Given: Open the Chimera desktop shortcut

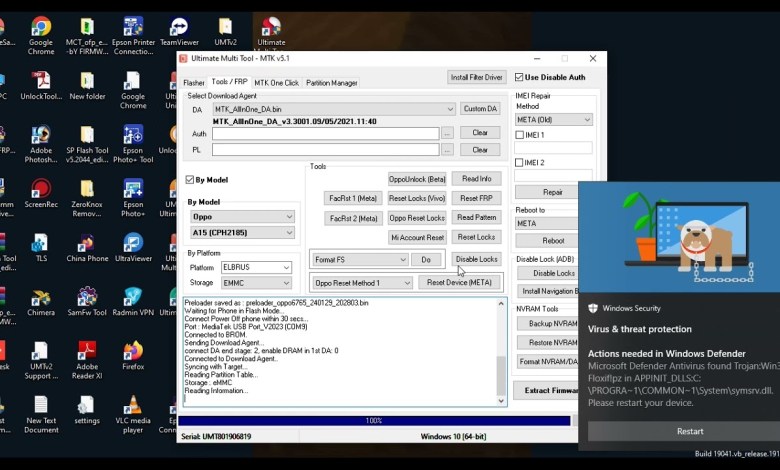Looking at the screenshot, I should [41, 297].
